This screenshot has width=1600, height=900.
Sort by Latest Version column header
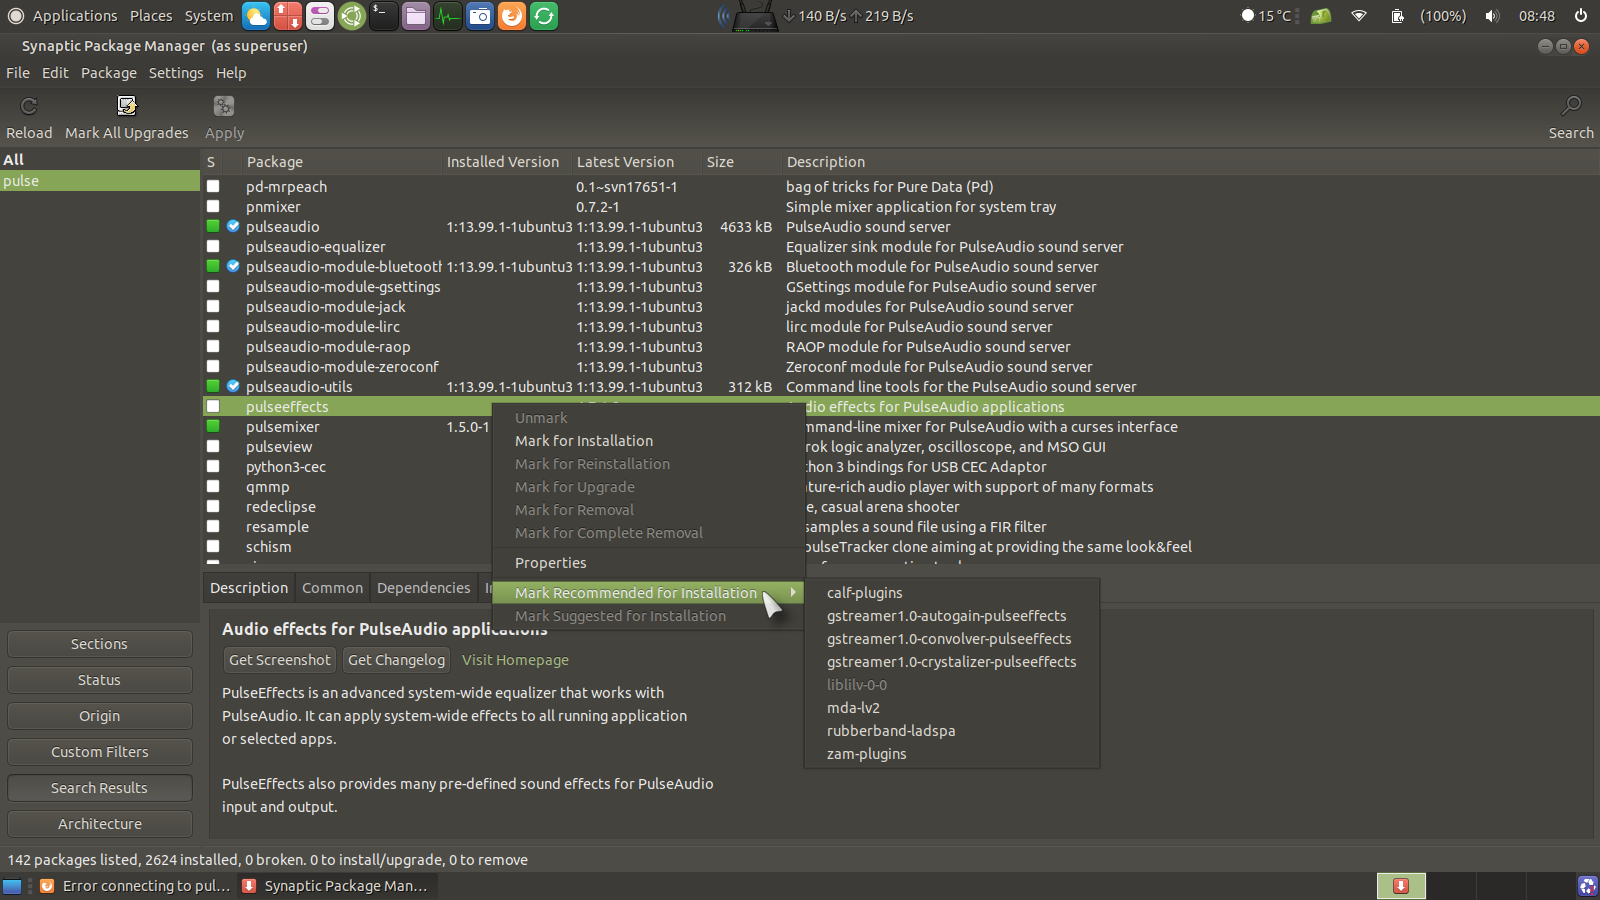pyautogui.click(x=635, y=162)
